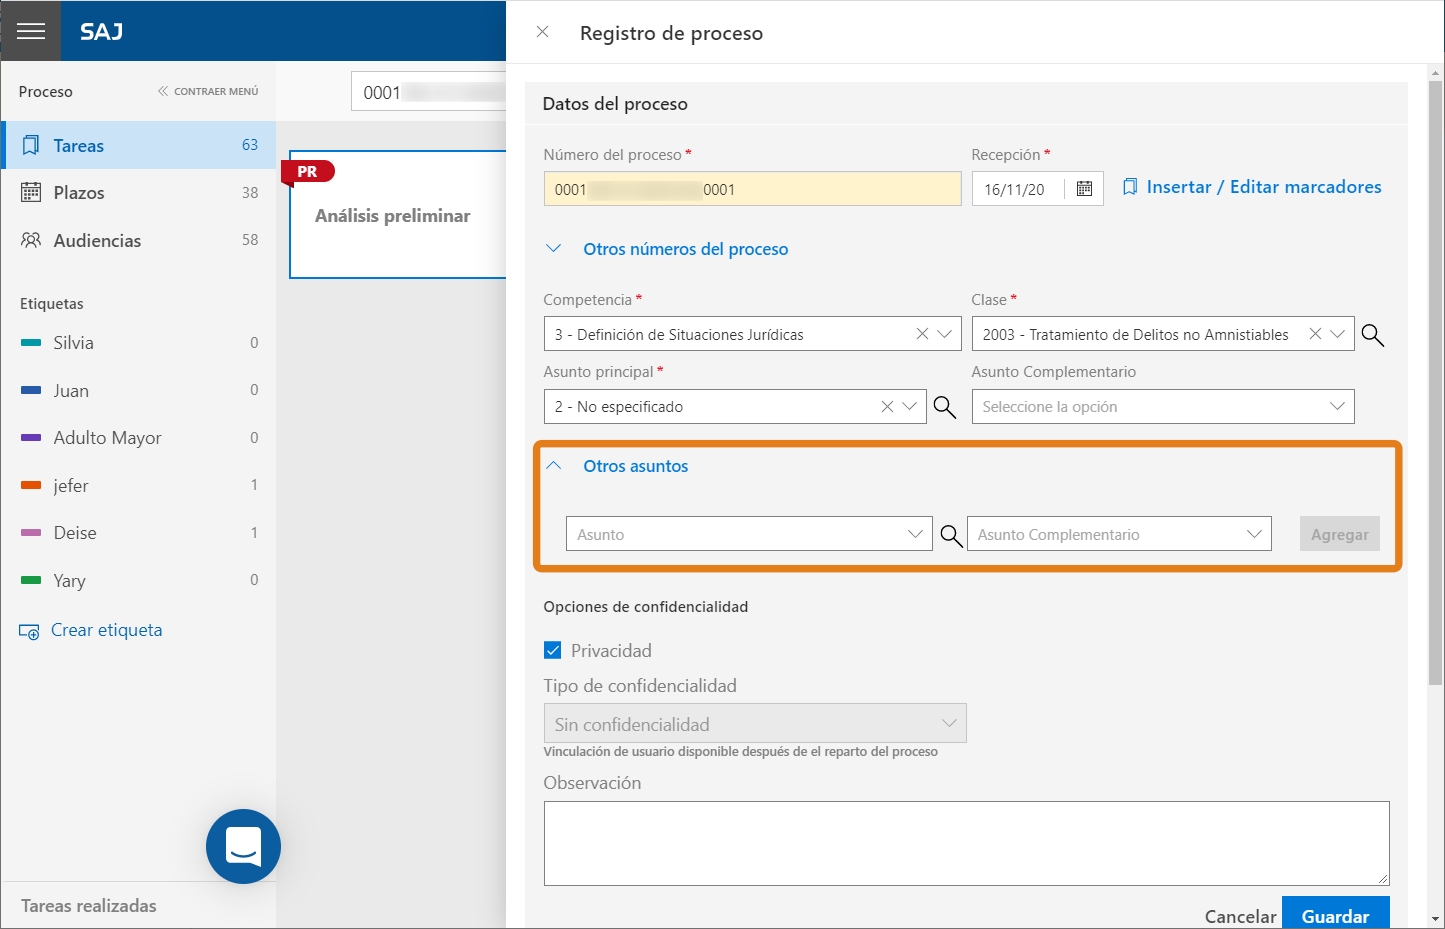Viewport: 1445px width, 929px height.
Task: Clear the Clase selection
Action: pyautogui.click(x=1315, y=334)
